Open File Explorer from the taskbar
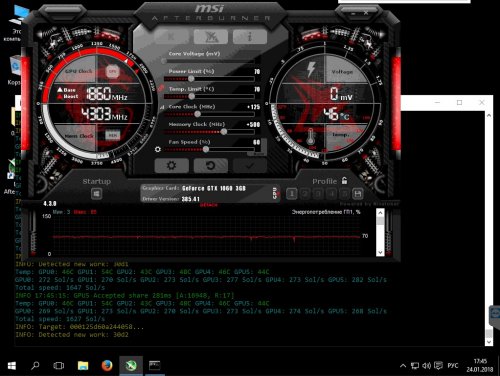Image resolution: width=500 pixels, height=376 pixels. pyautogui.click(x=83, y=366)
